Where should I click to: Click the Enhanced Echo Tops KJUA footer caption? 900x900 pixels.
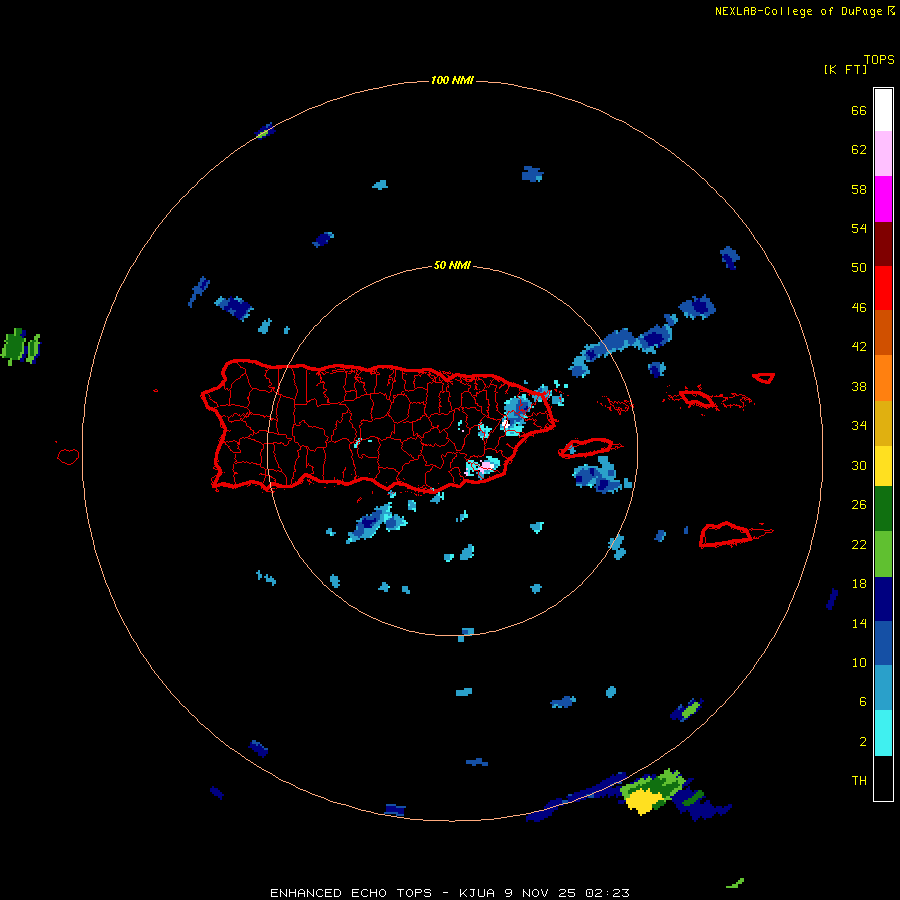[450, 893]
